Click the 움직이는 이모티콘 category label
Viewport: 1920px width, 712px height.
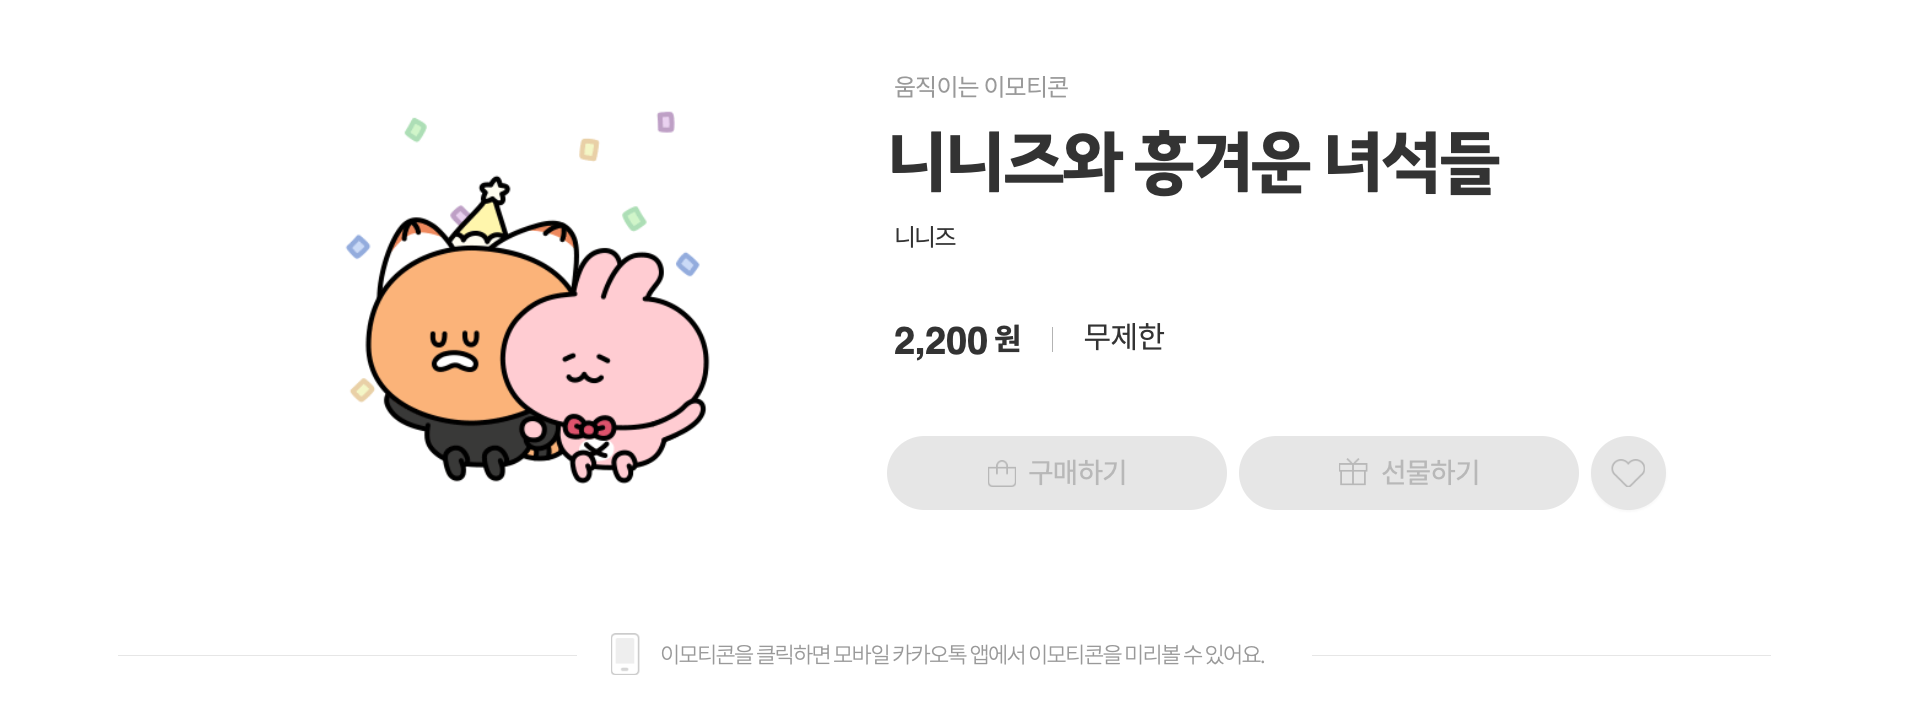click(981, 87)
